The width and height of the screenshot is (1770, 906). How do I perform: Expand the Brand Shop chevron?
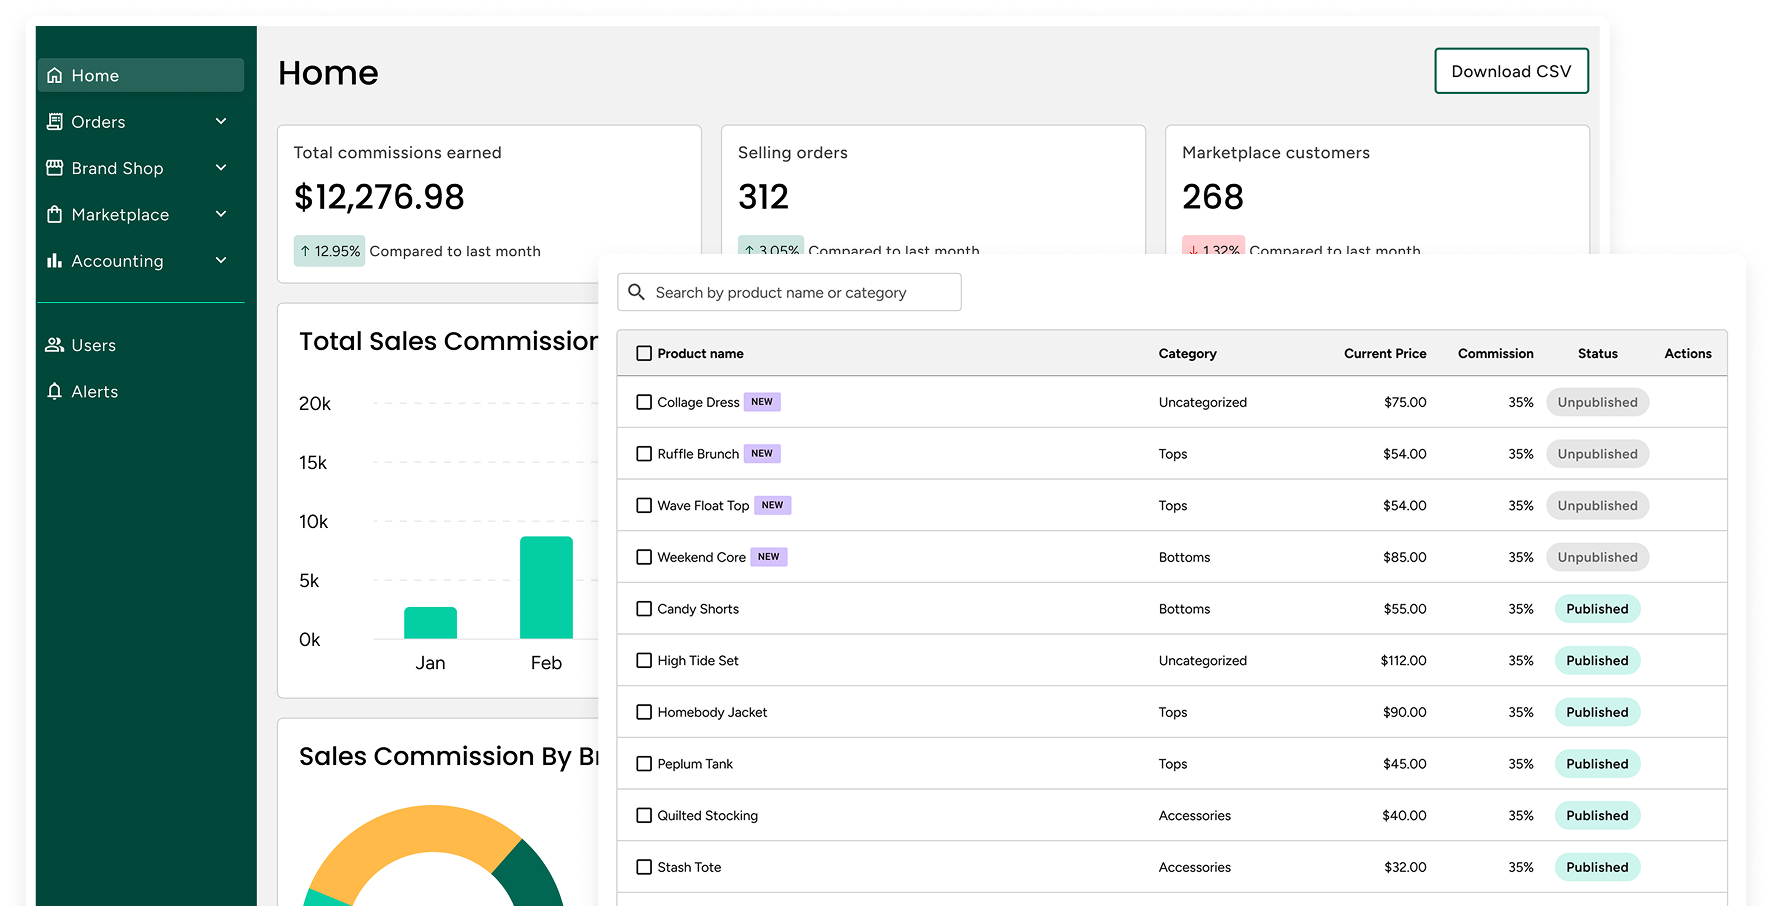tap(221, 167)
